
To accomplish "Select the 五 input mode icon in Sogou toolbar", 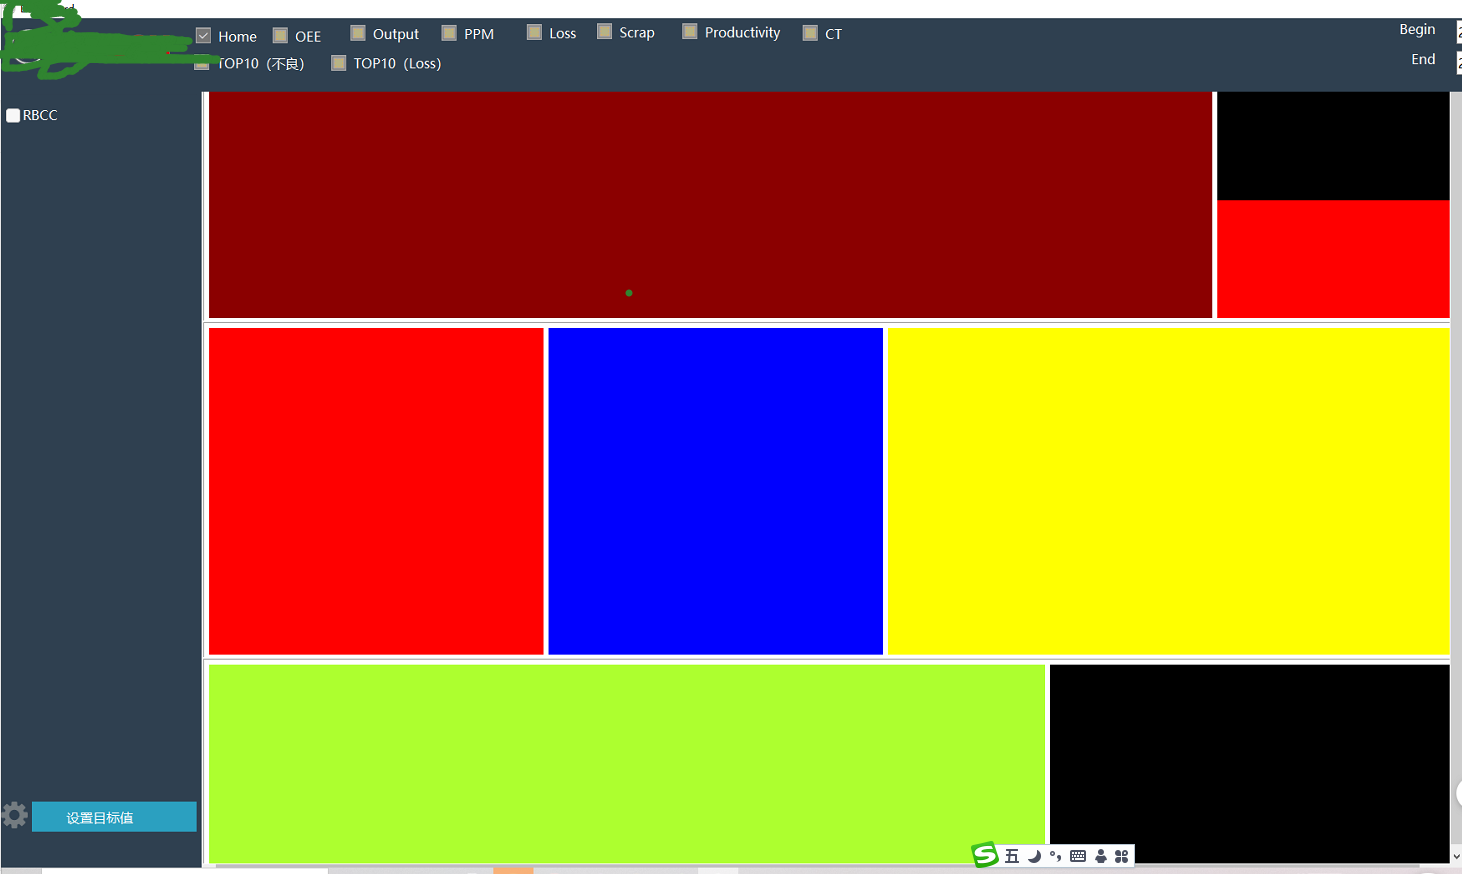I will [x=1010, y=855].
